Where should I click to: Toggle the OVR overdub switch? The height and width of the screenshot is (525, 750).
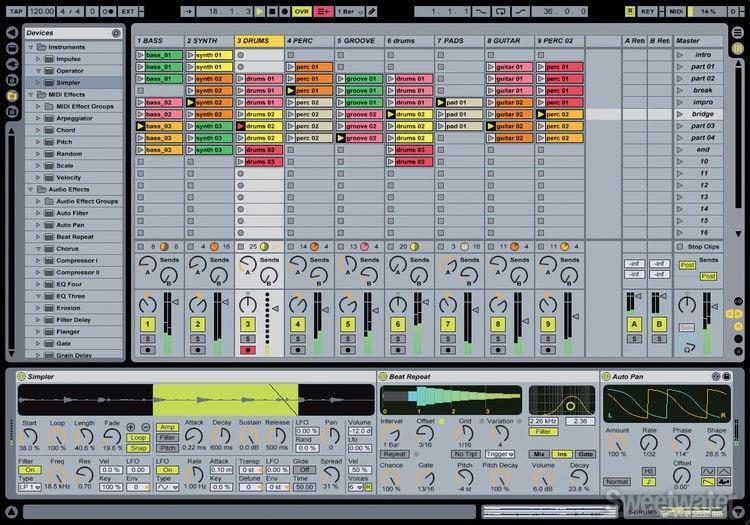pyautogui.click(x=301, y=10)
